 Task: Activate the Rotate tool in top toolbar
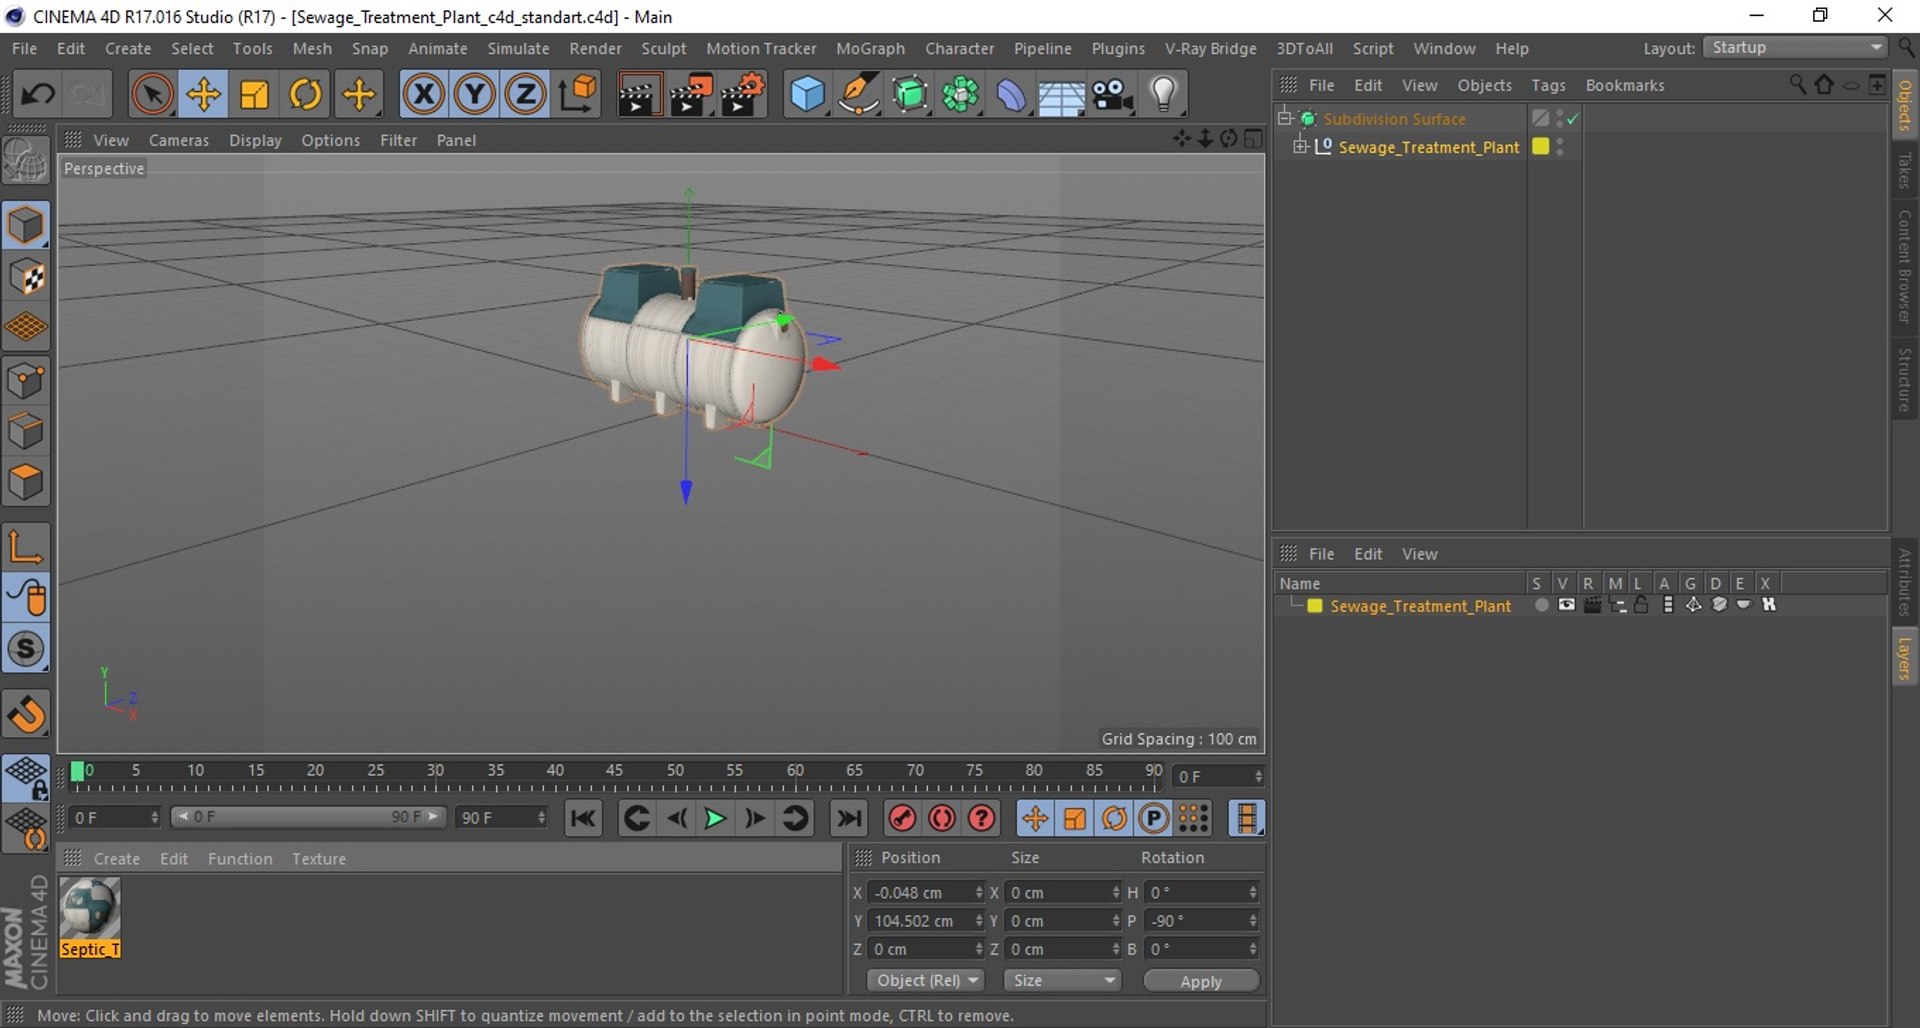[306, 95]
